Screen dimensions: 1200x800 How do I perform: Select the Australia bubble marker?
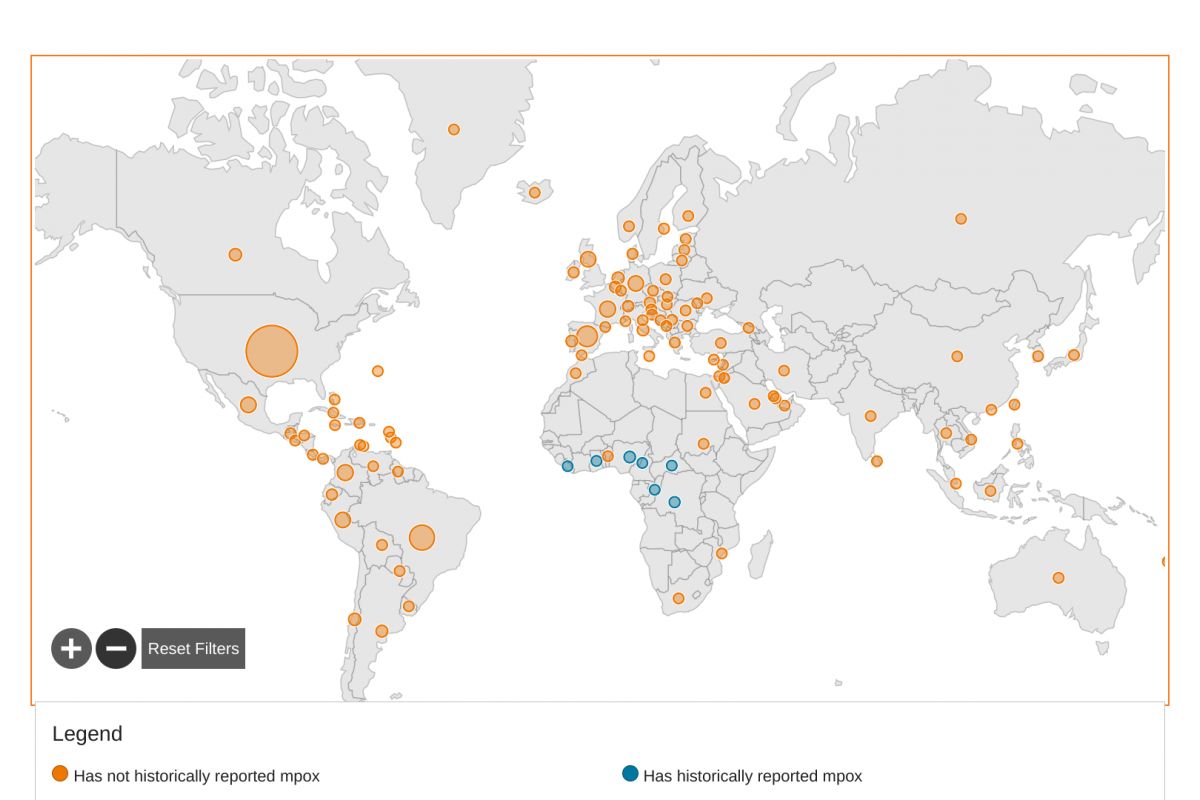1058,578
